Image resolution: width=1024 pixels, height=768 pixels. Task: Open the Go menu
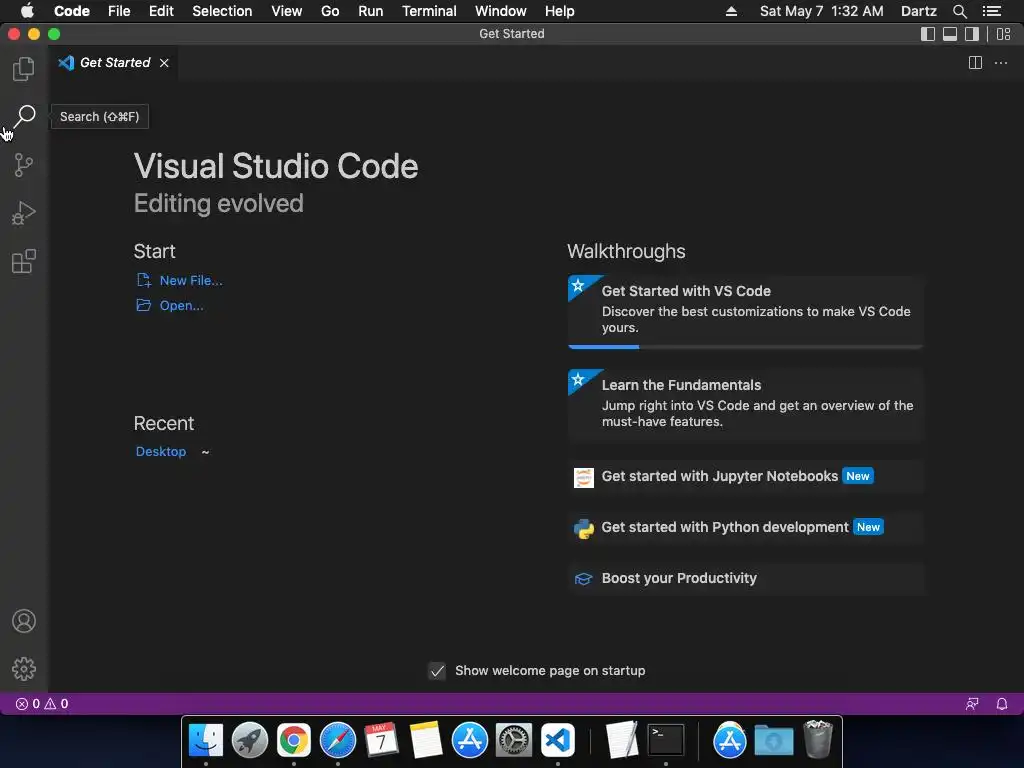coord(330,11)
